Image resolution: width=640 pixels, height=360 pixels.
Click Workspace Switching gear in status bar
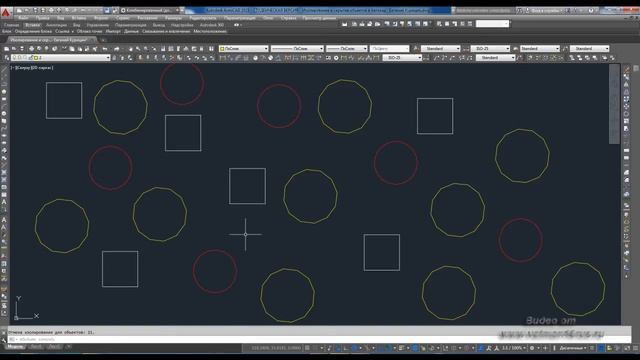point(532,348)
